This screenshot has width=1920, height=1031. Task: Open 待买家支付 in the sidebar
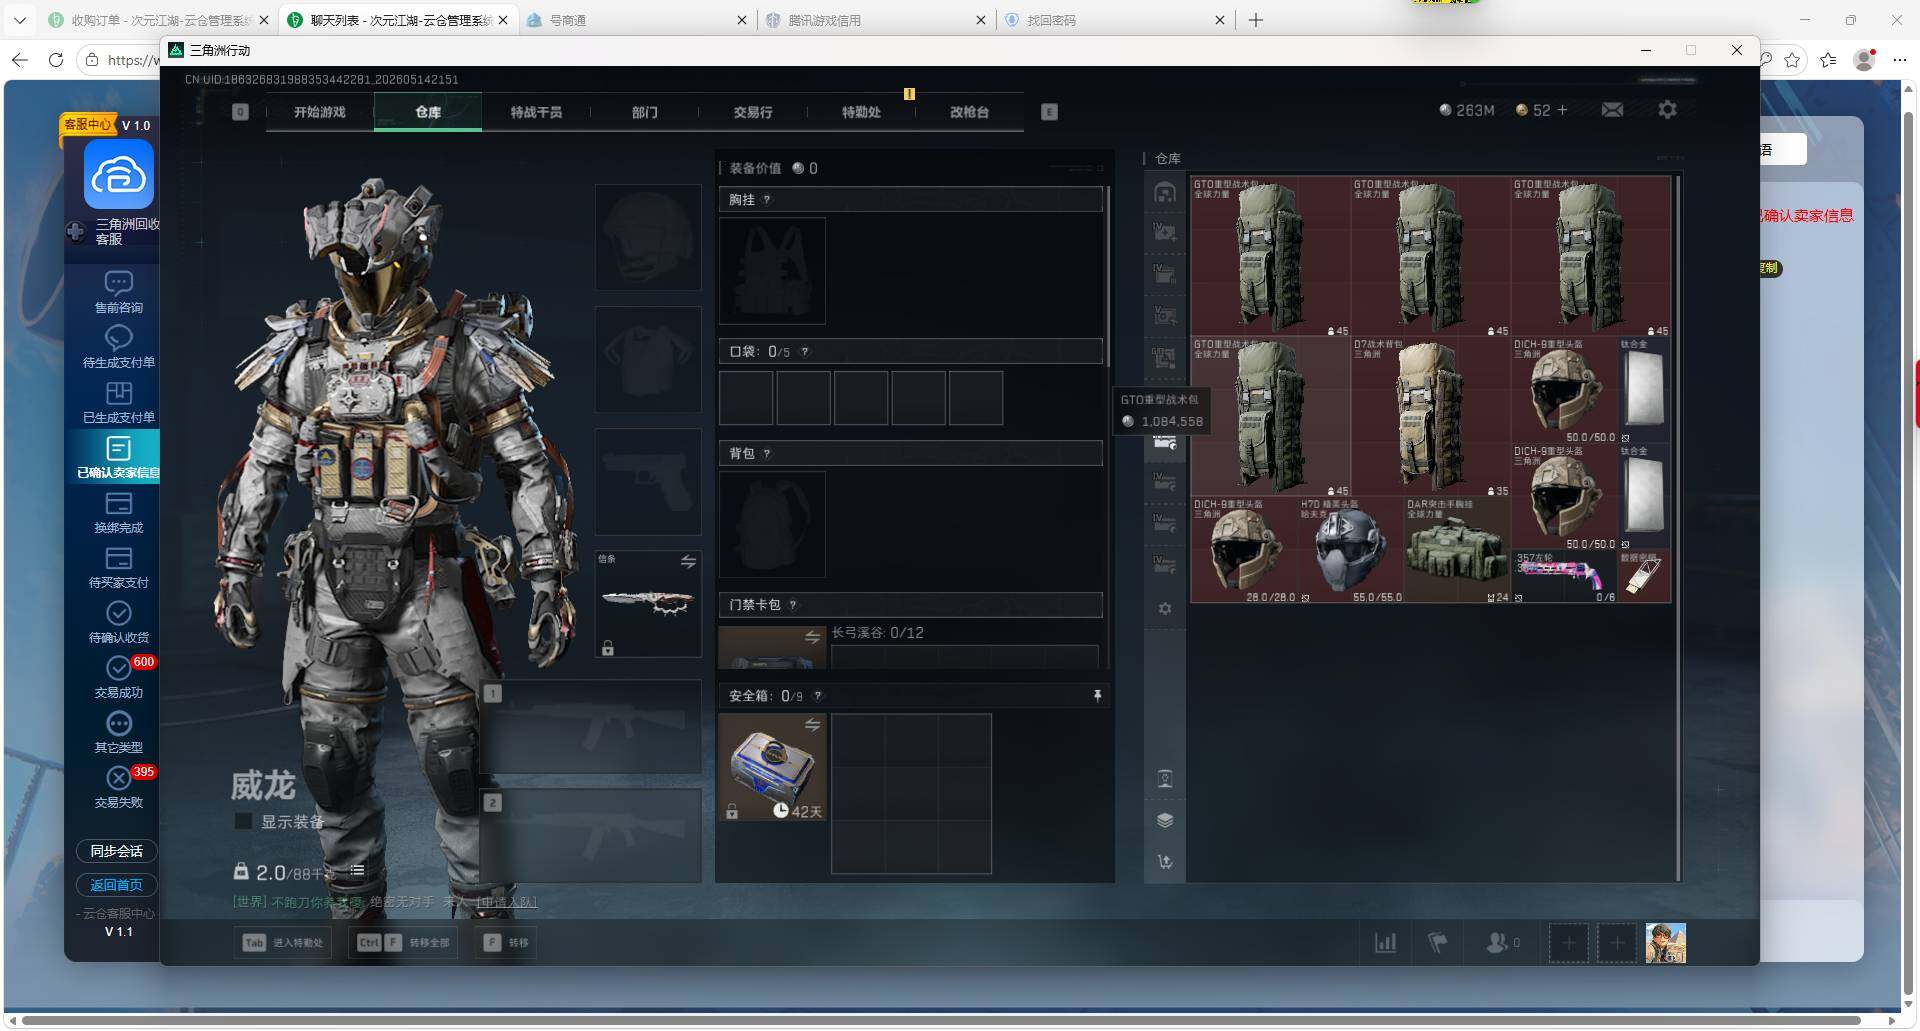pyautogui.click(x=118, y=567)
